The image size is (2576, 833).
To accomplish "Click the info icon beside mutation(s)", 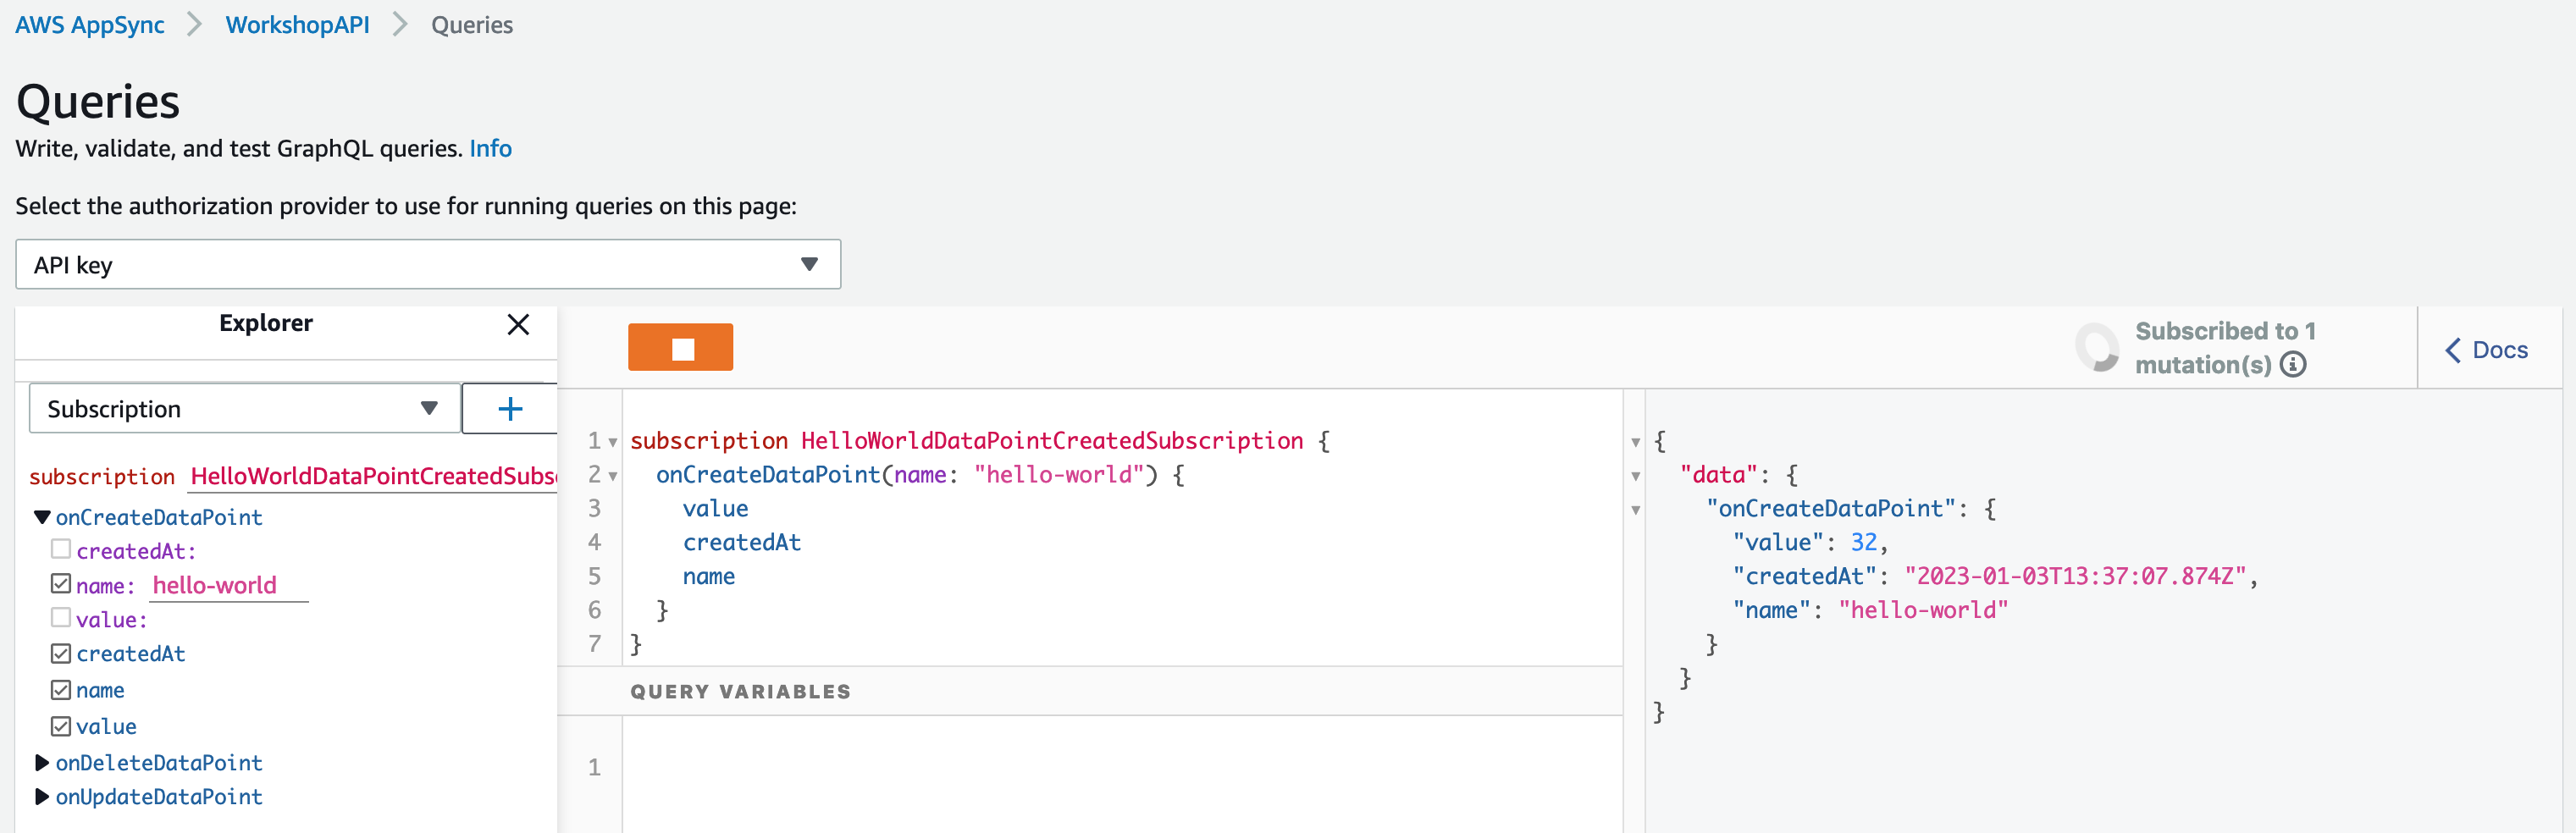I will pyautogui.click(x=2293, y=365).
